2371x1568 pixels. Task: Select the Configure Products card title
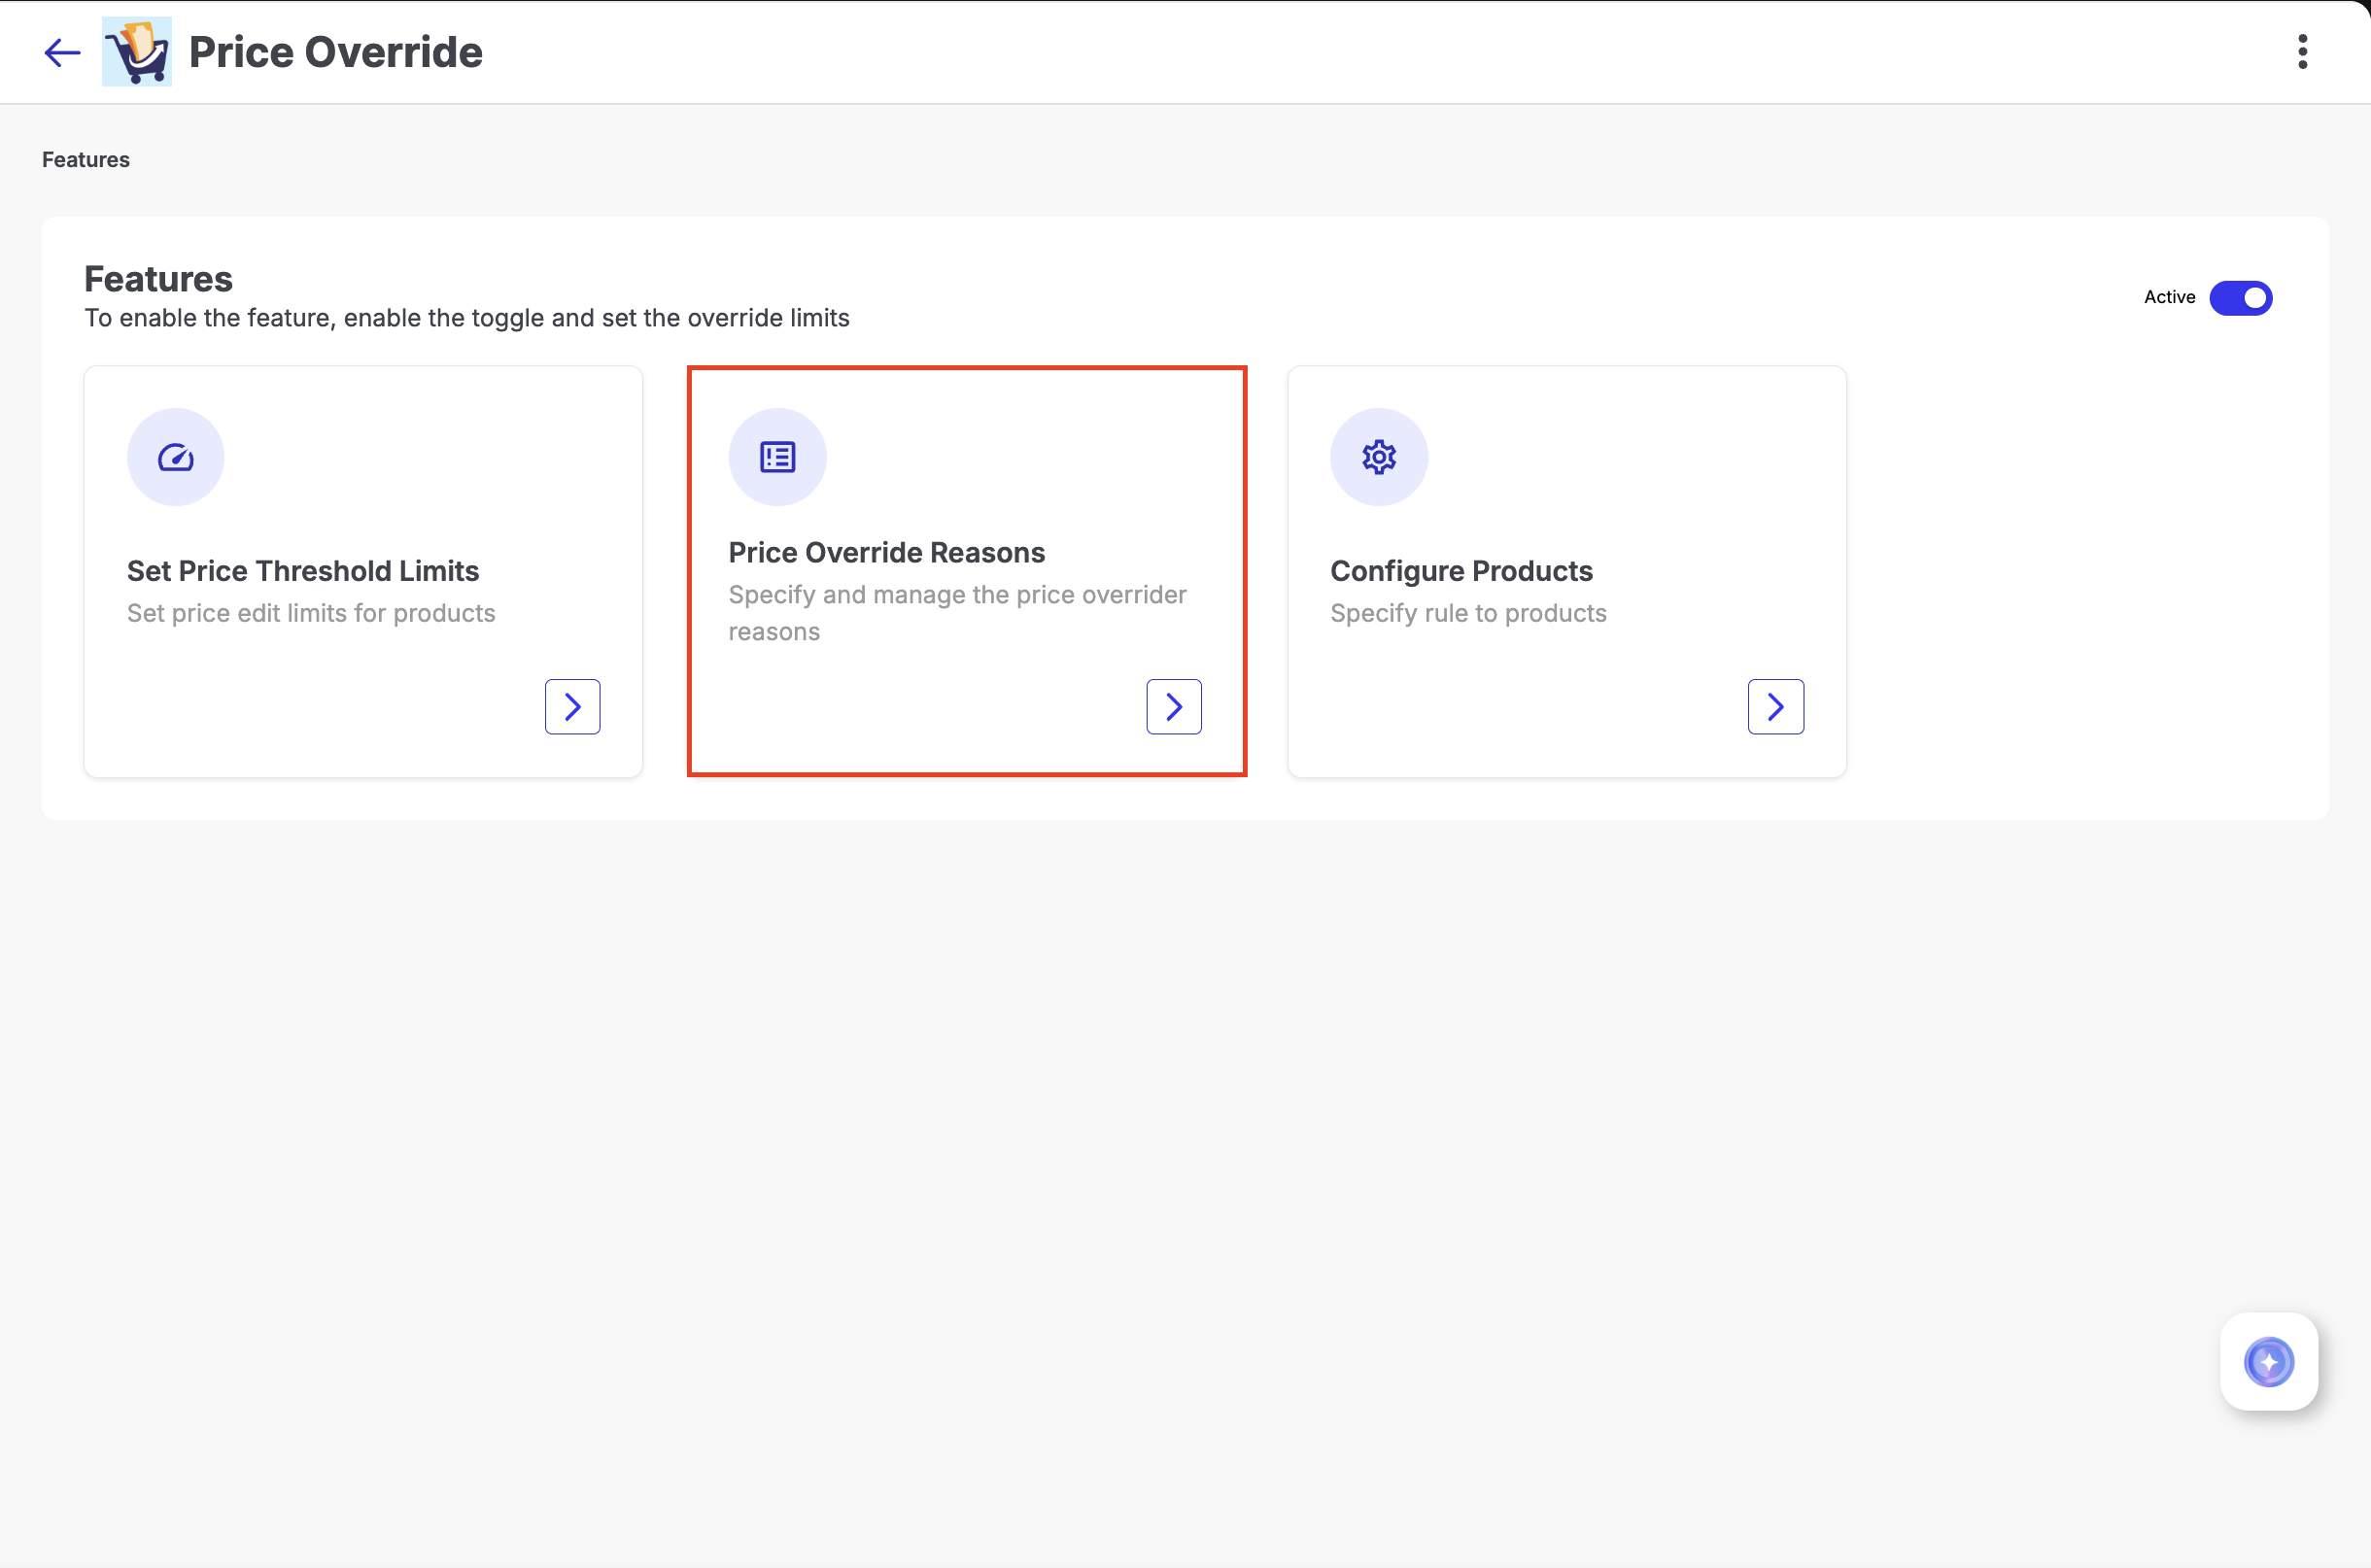tap(1461, 571)
